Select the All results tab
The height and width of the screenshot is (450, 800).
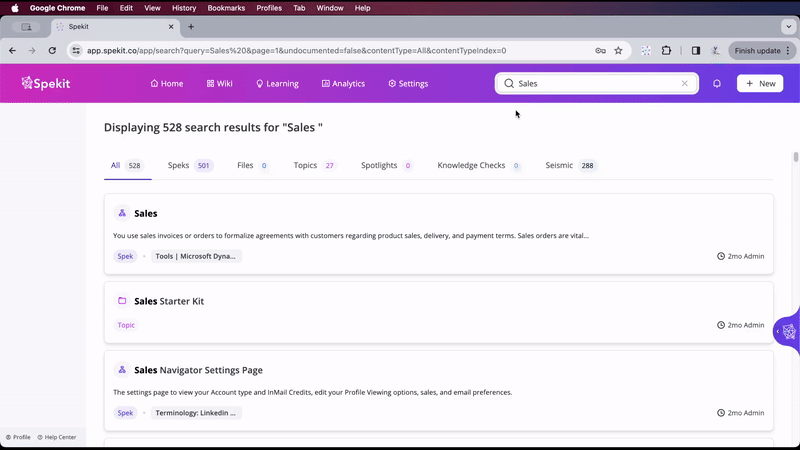[127, 165]
